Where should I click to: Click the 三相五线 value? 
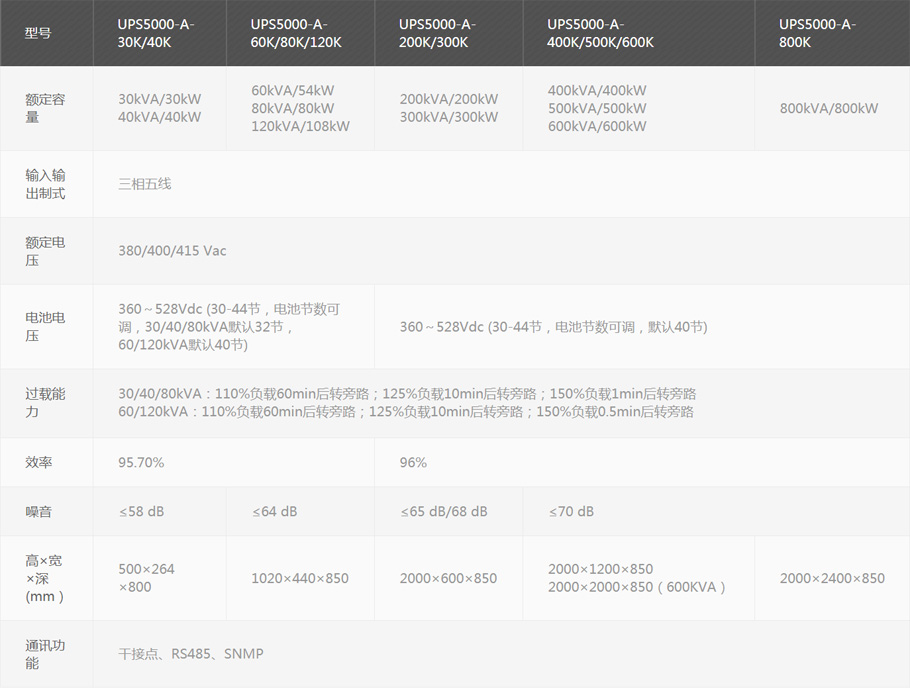point(145,184)
